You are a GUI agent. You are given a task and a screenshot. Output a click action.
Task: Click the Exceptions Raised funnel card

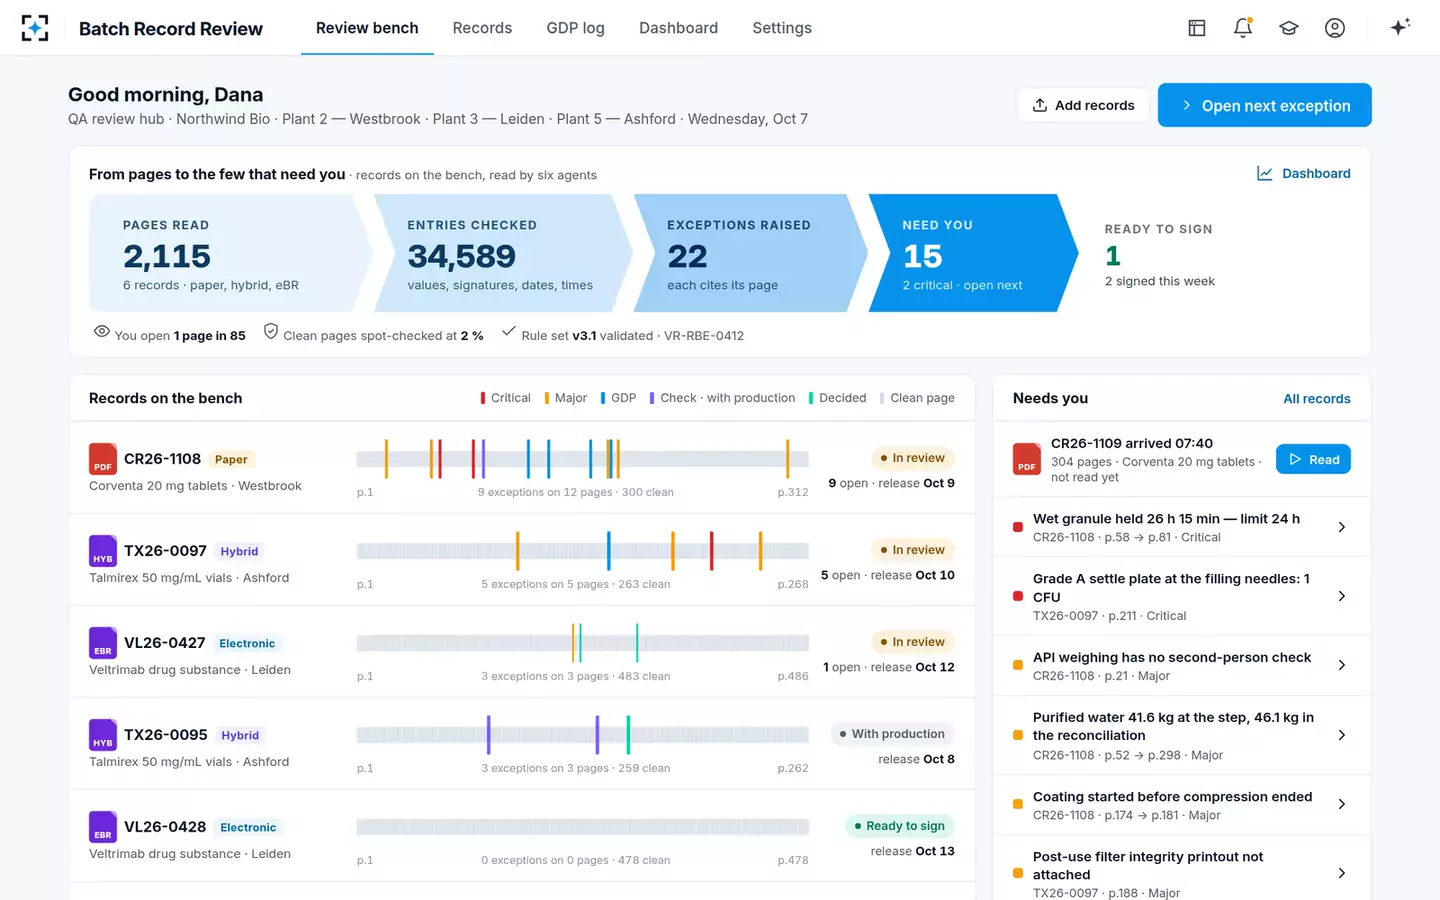[748, 253]
